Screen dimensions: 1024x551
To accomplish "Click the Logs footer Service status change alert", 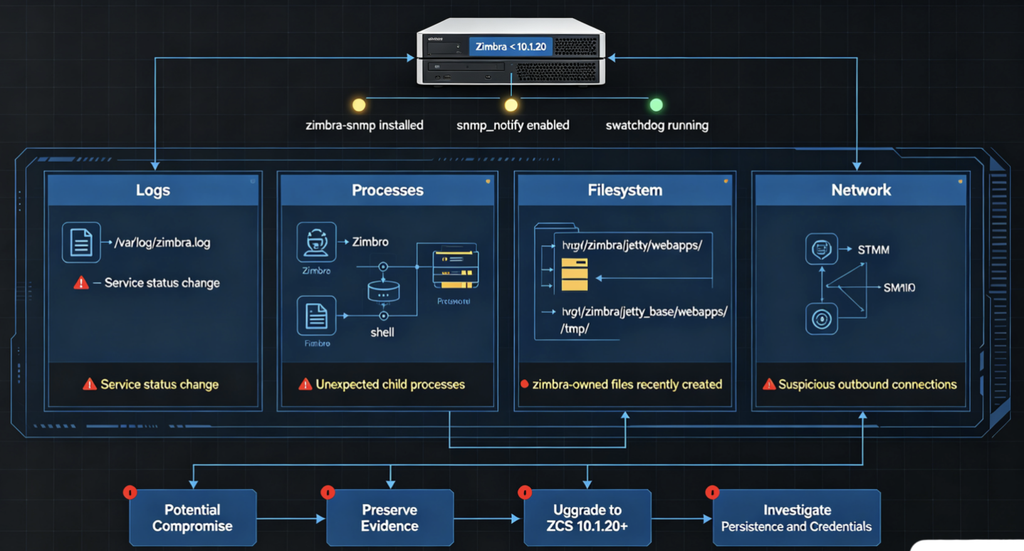I will pyautogui.click(x=159, y=385).
